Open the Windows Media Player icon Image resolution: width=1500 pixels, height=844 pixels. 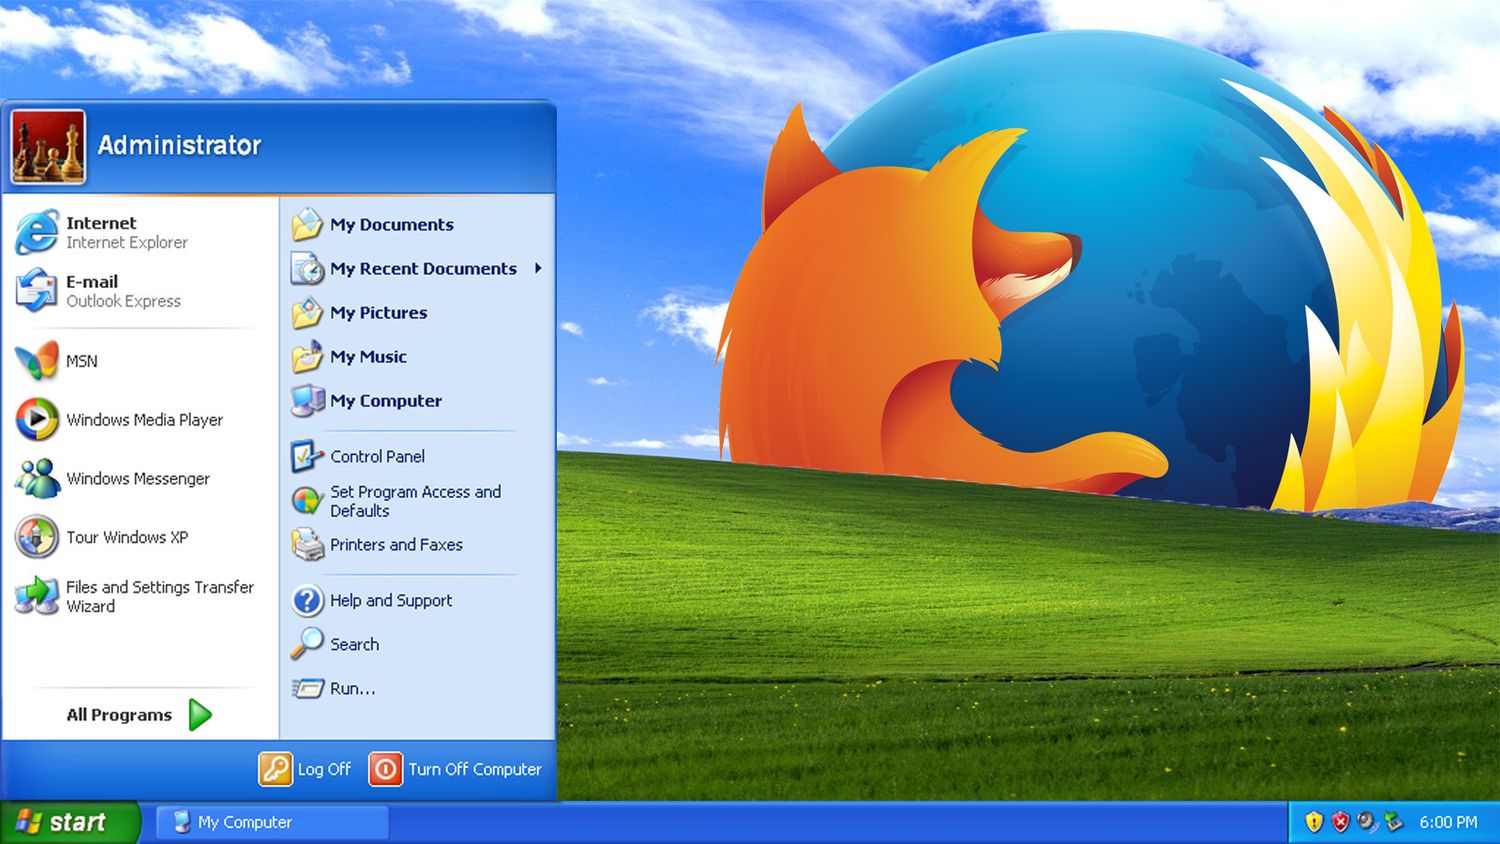point(37,419)
